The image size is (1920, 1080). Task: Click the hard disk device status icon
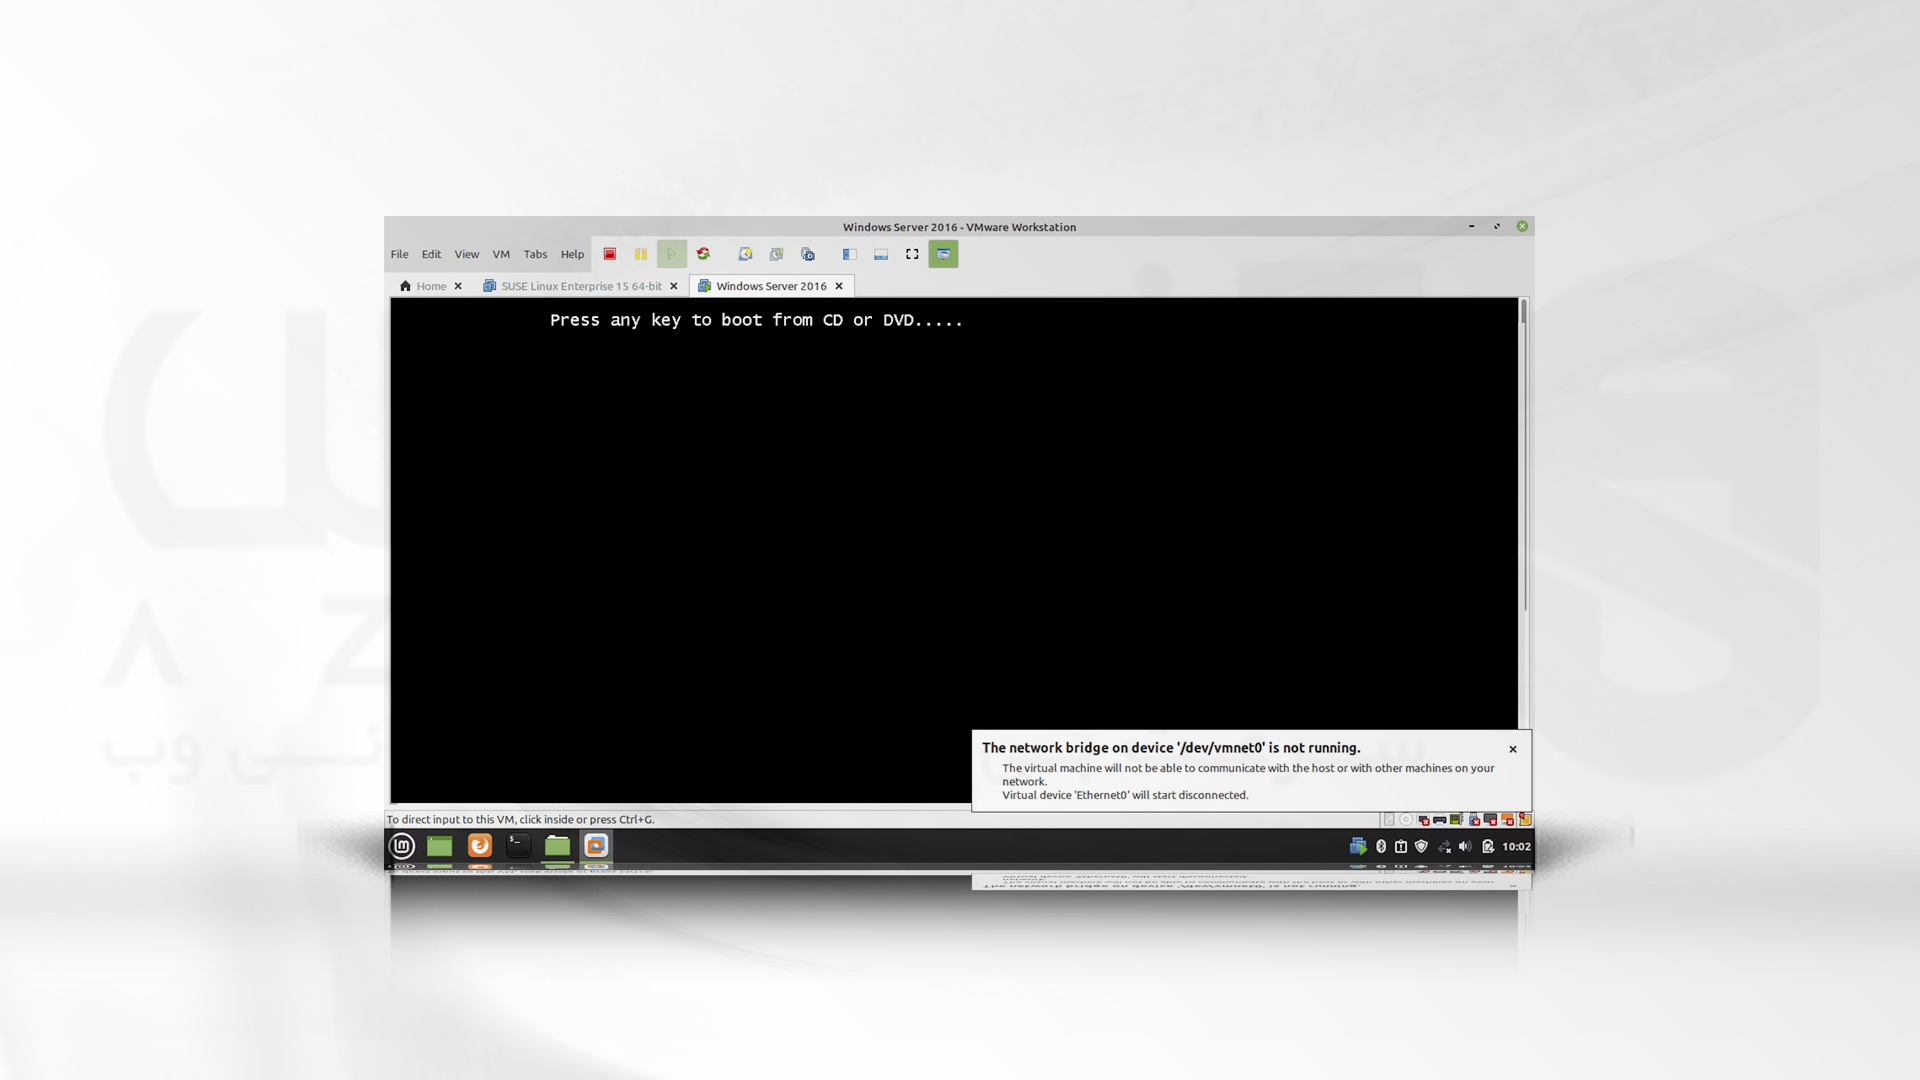coord(1389,819)
